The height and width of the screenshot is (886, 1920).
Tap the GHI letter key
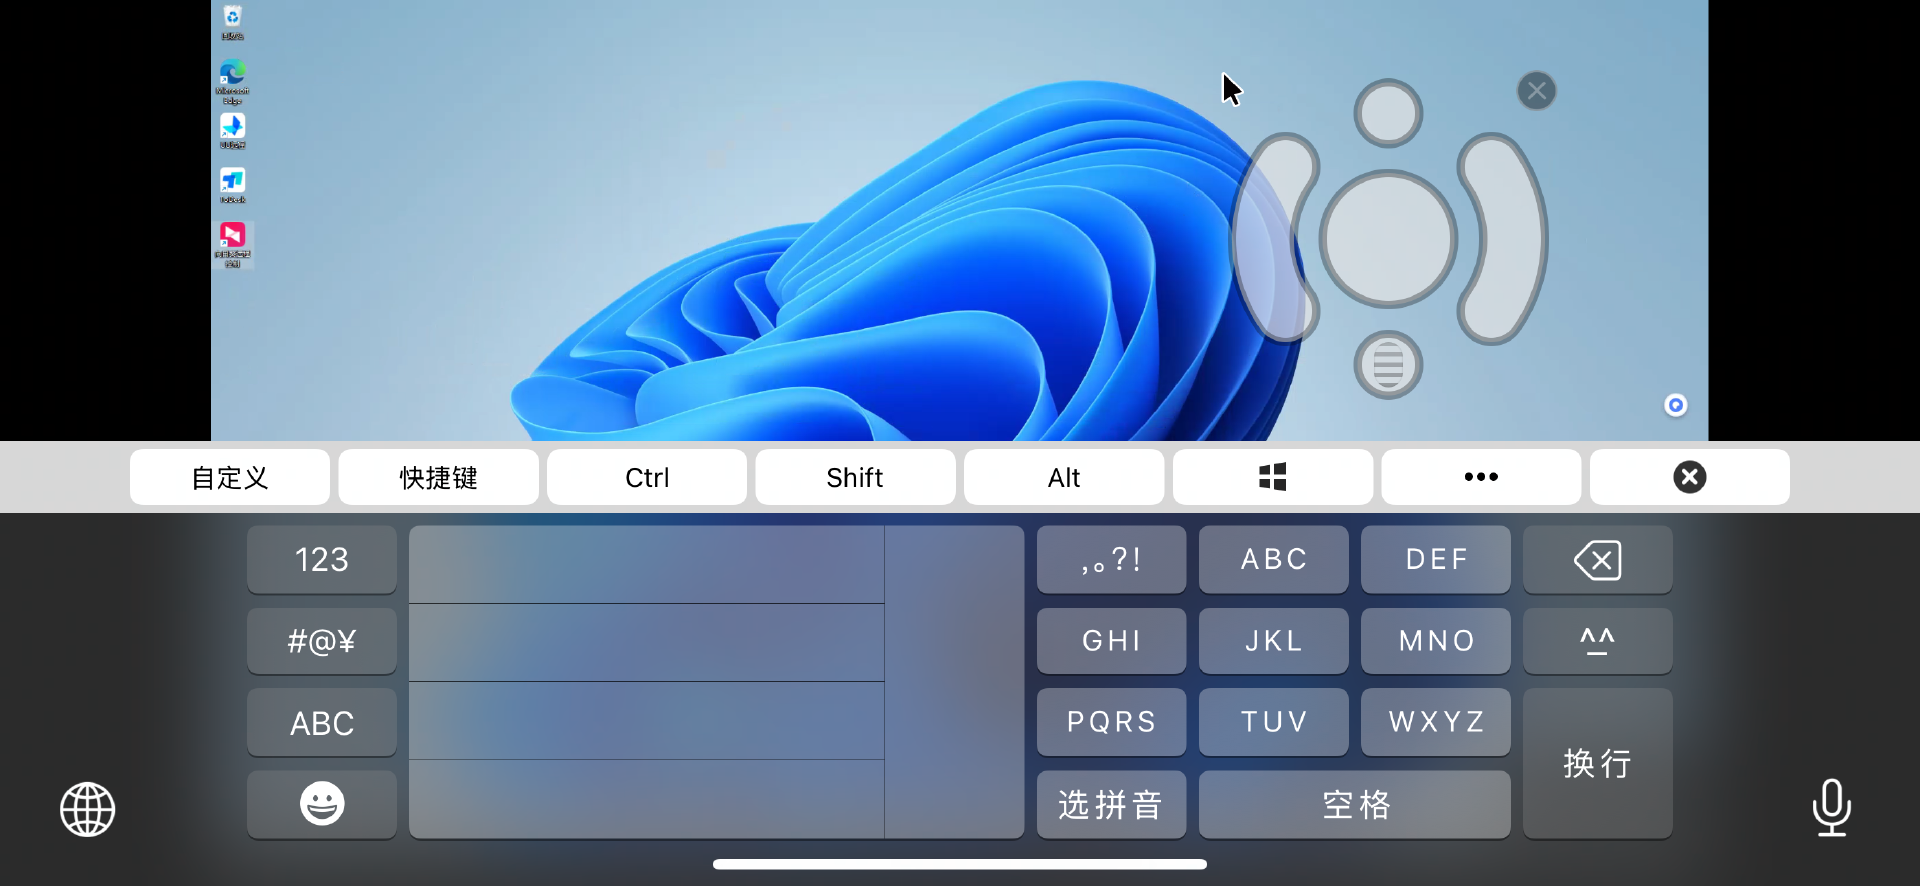tap(1111, 641)
